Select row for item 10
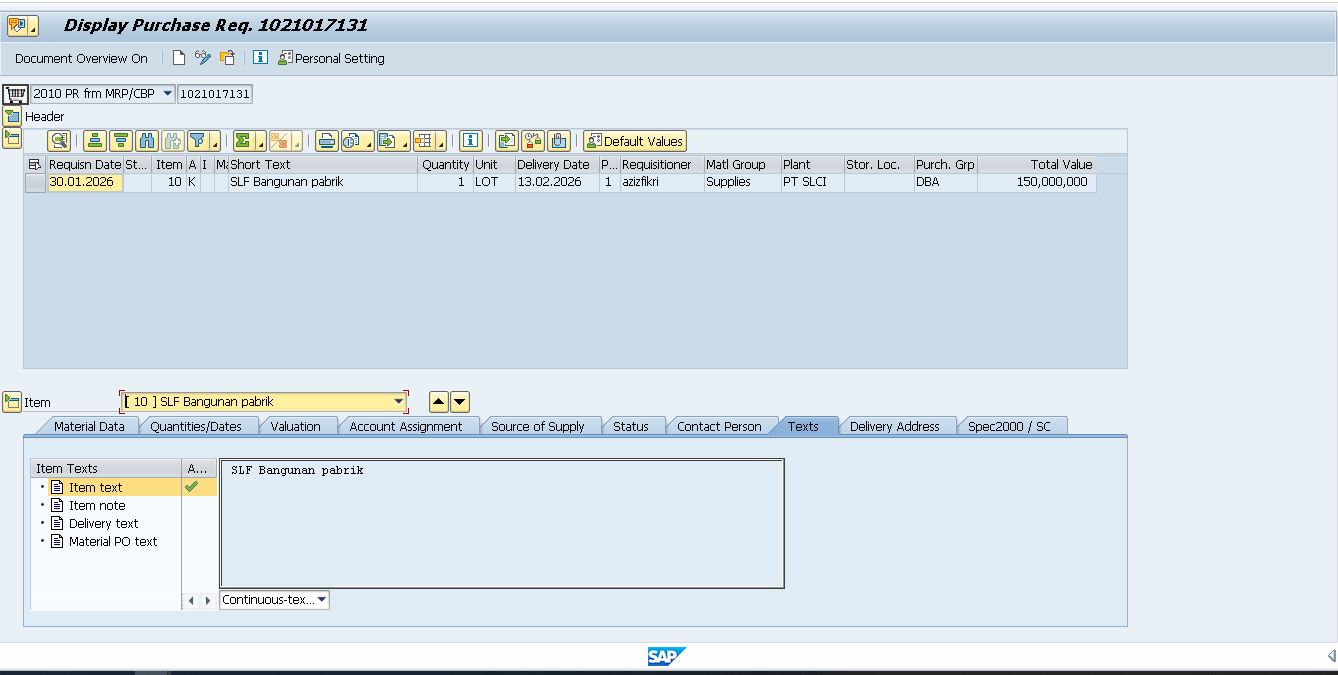Screen dimensions: 1338x675 pos(35,183)
